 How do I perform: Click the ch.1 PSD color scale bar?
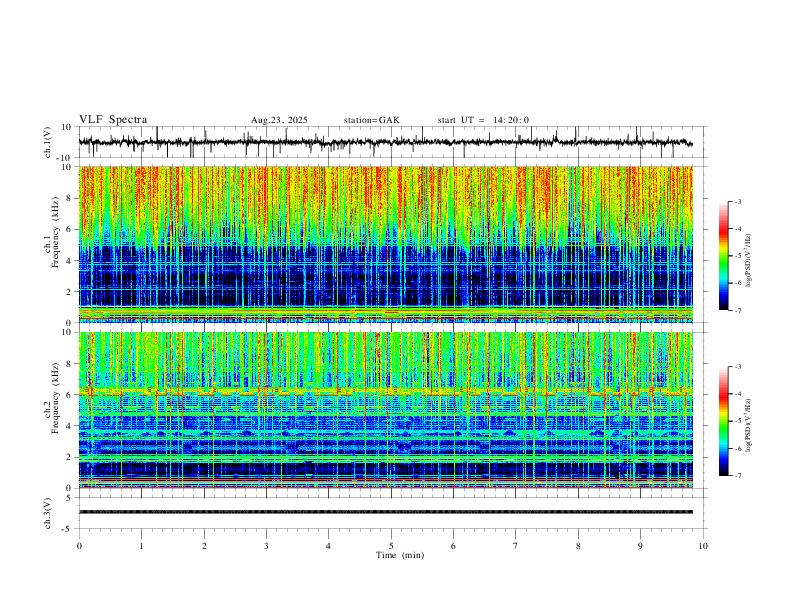tap(724, 256)
